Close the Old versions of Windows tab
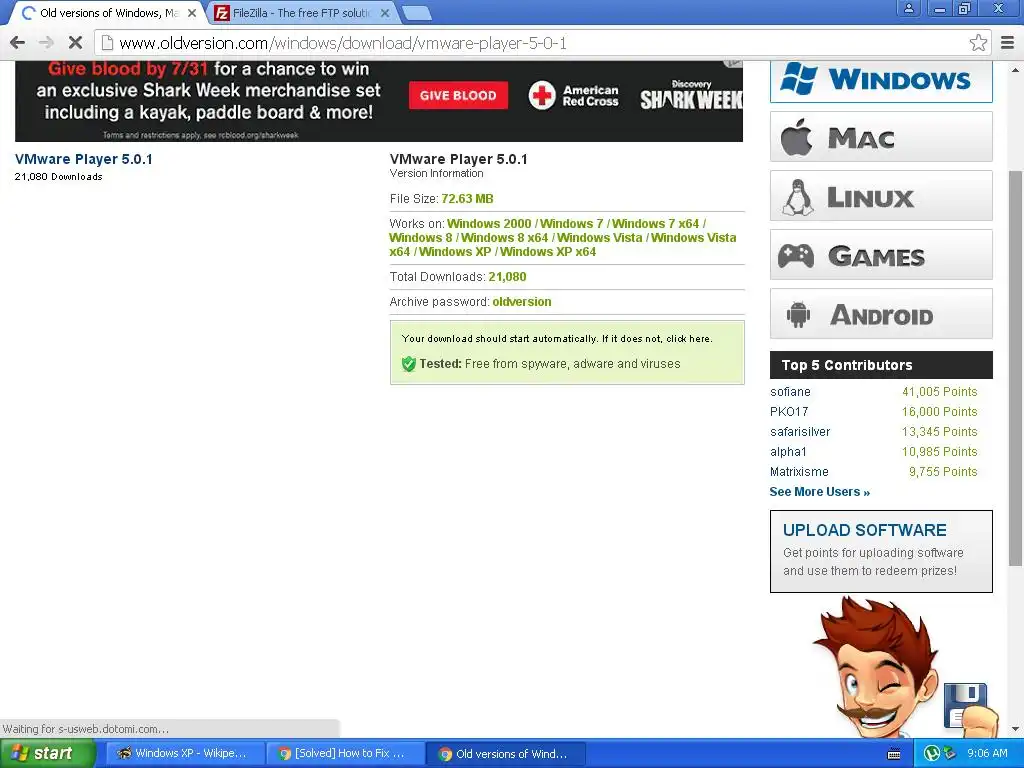 pyautogui.click(x=192, y=12)
